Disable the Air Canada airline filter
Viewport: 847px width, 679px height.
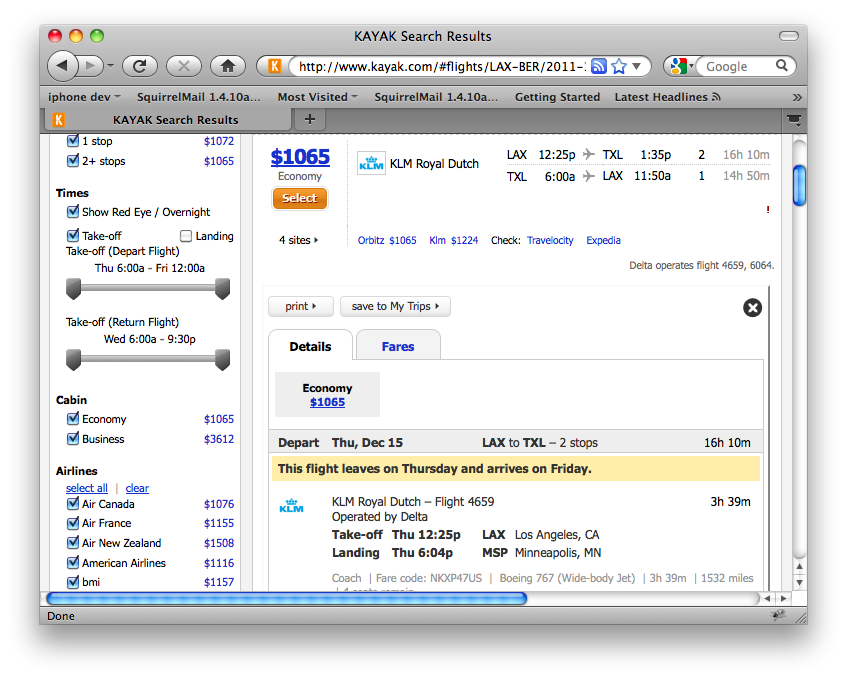[73, 504]
